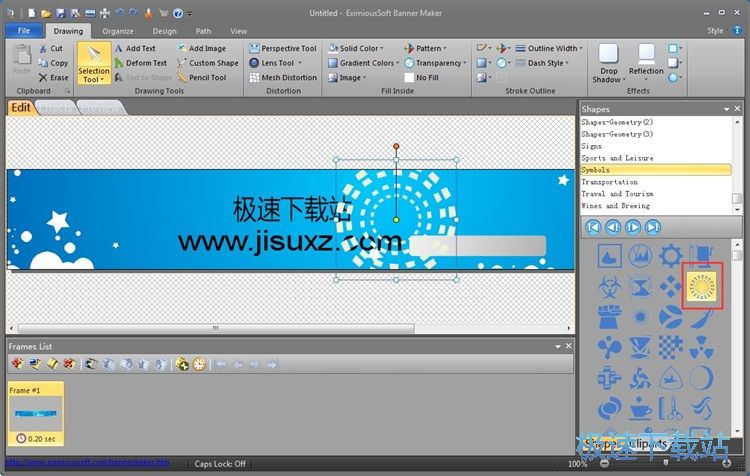Image resolution: width=750 pixels, height=476 pixels.
Task: Click the Copy command
Action: (x=53, y=63)
